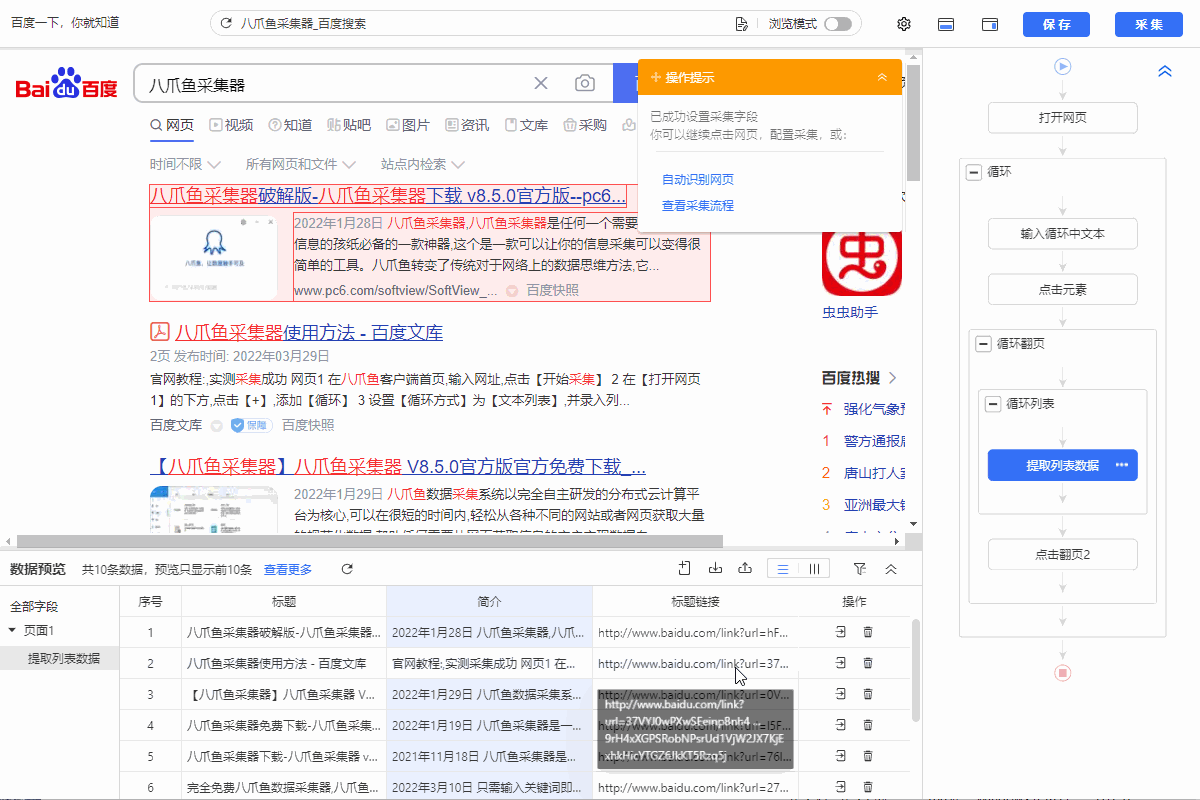Select the 文库 tab in Baidu

pyautogui.click(x=526, y=125)
